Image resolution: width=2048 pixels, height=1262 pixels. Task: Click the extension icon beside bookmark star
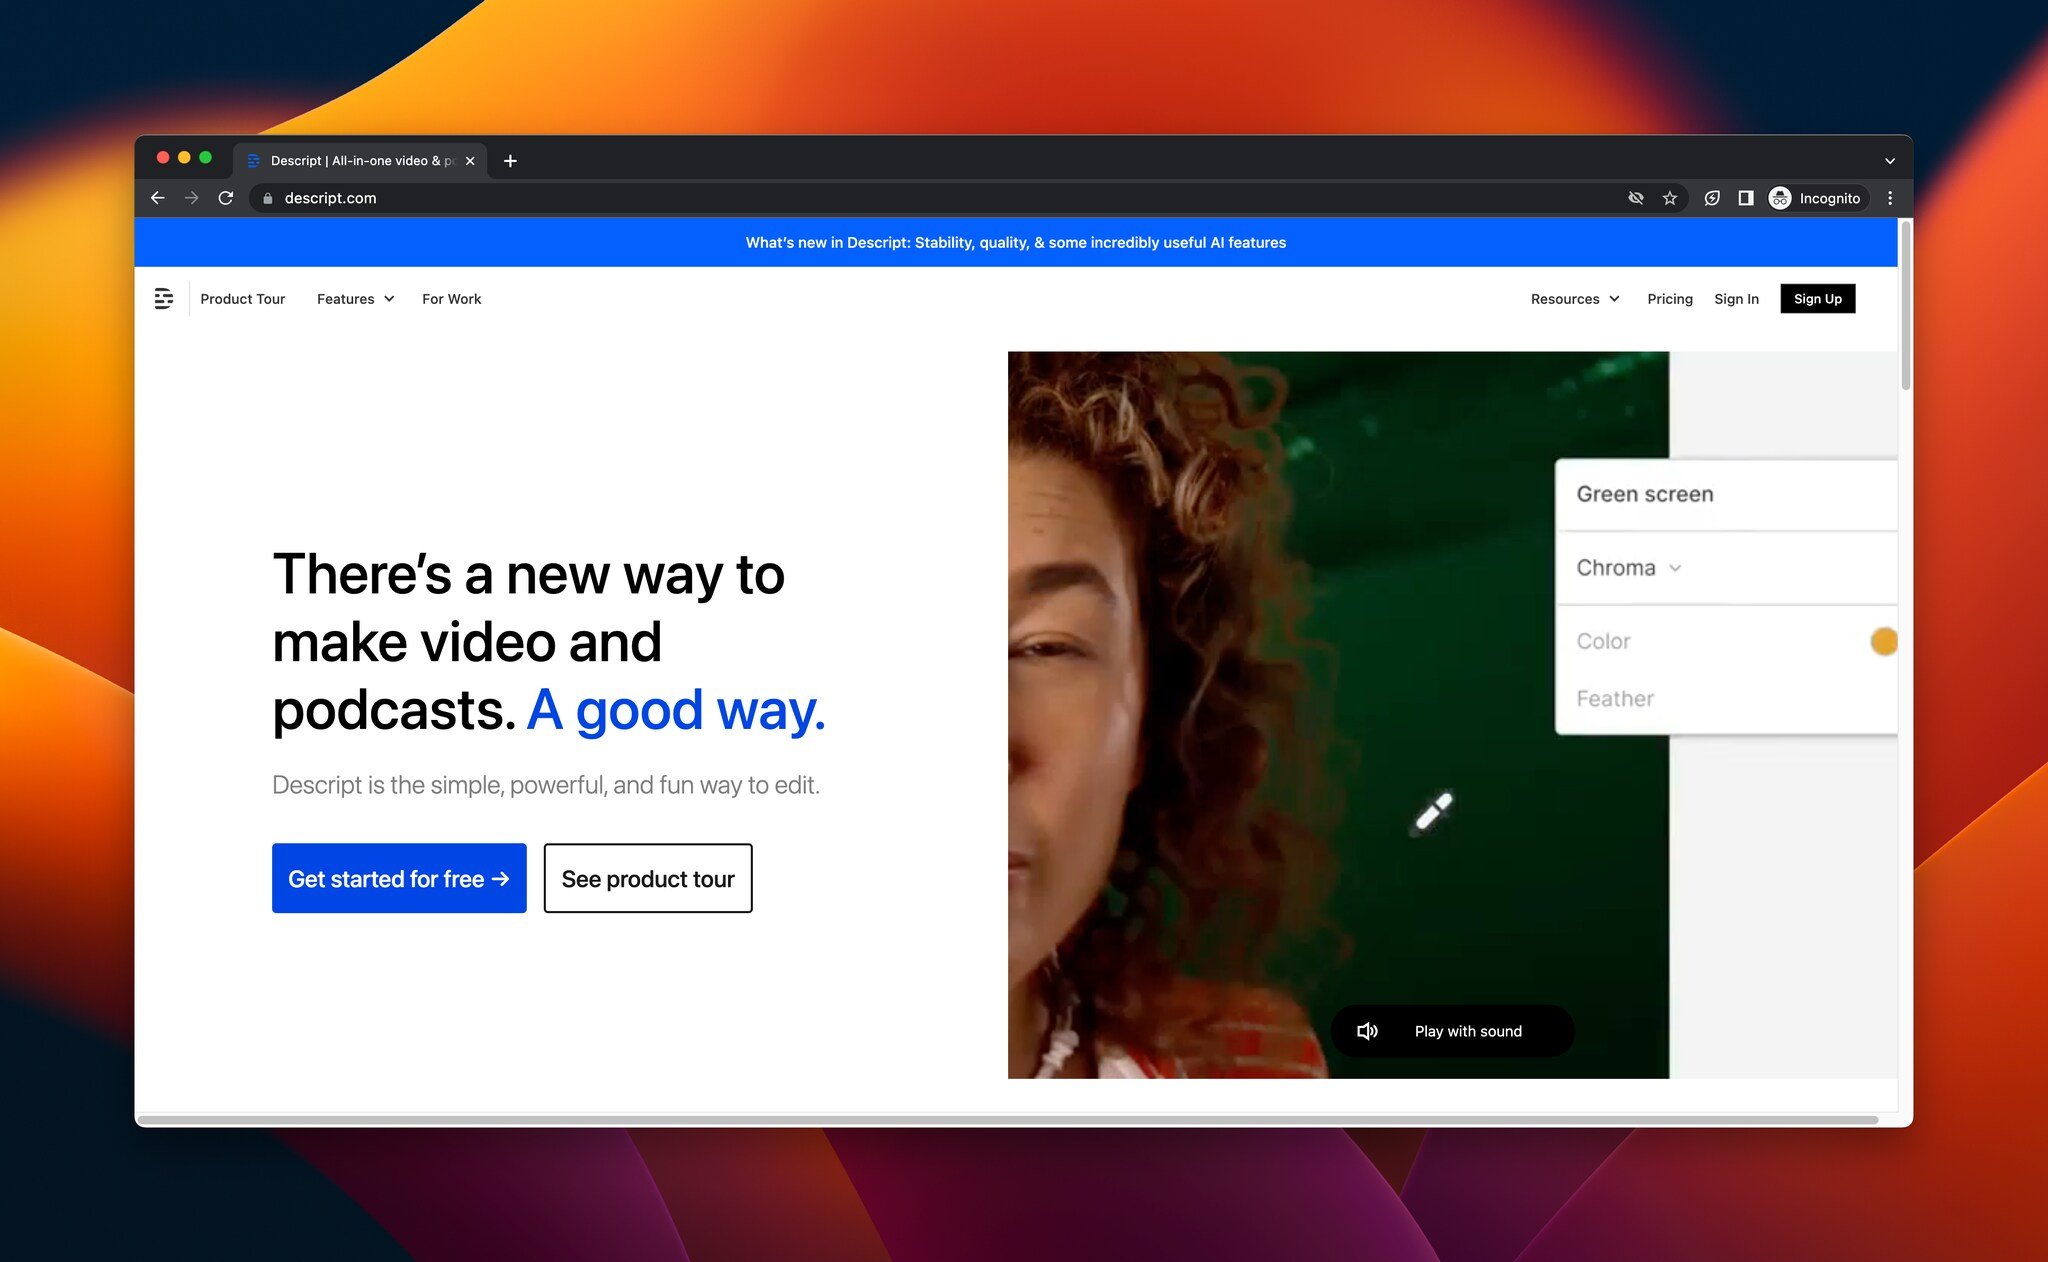tap(1712, 198)
